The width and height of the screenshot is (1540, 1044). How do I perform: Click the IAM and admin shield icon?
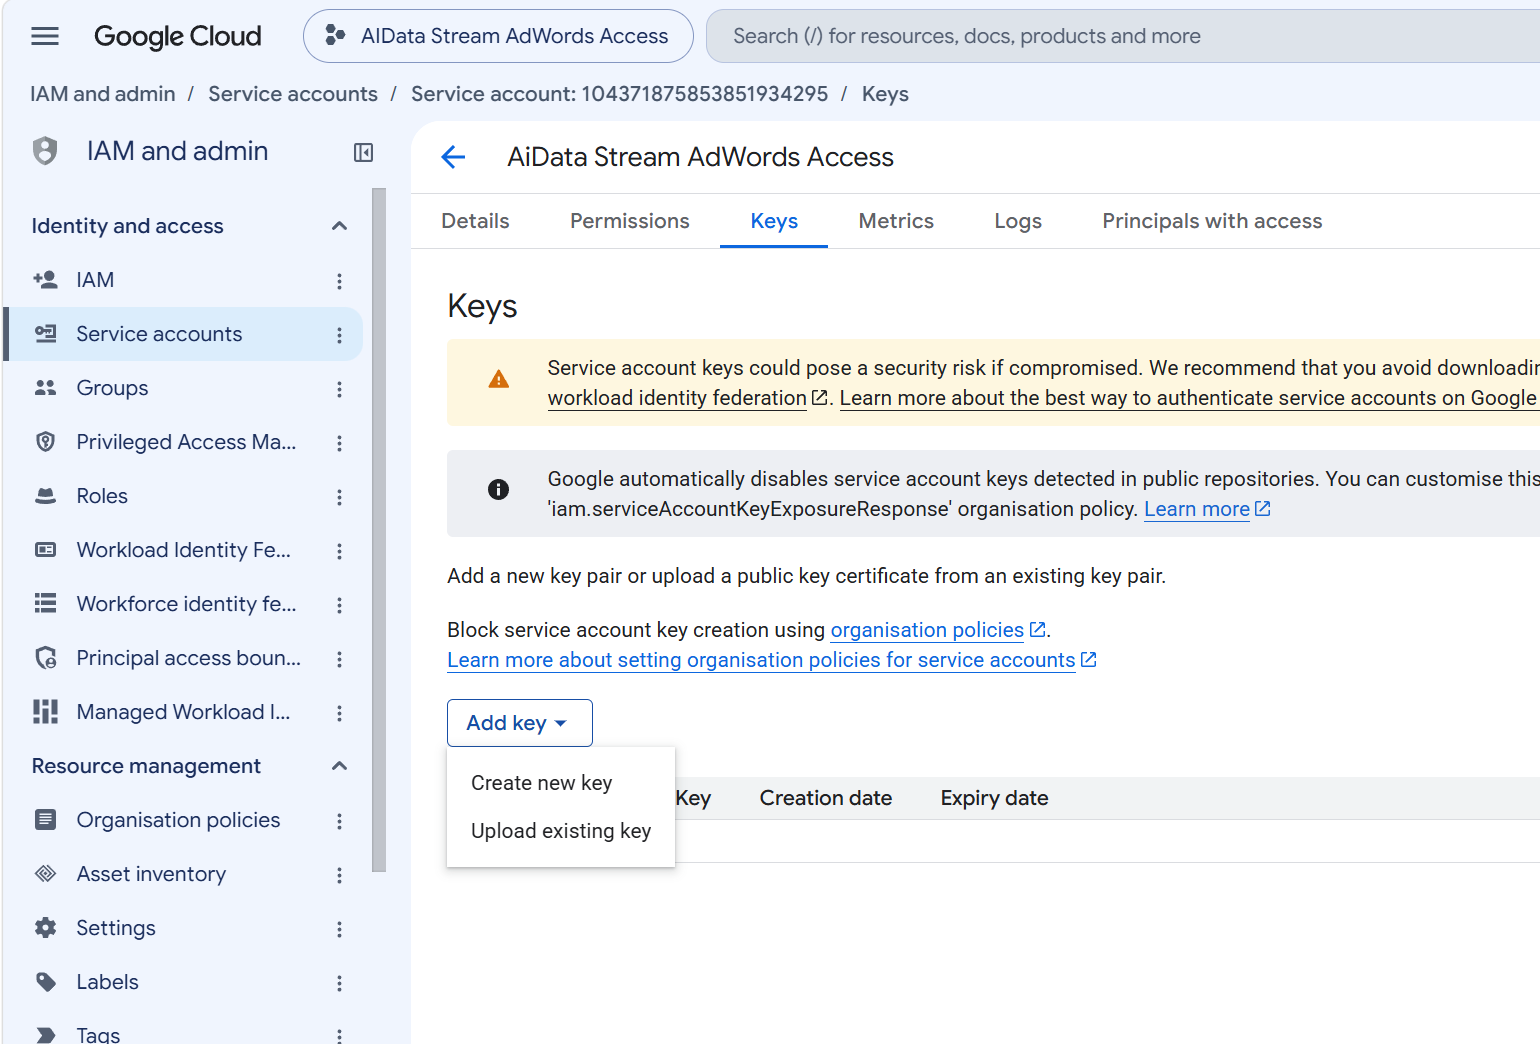45,151
